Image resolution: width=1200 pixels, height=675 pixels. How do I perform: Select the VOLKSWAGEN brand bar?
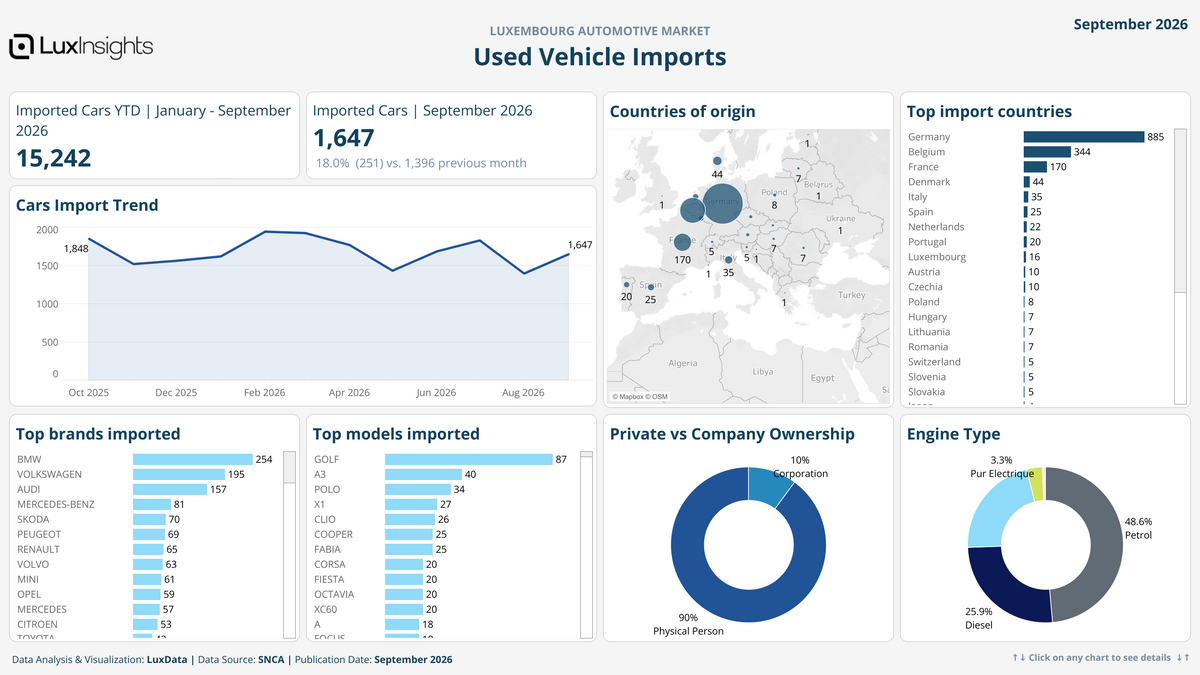click(x=179, y=474)
